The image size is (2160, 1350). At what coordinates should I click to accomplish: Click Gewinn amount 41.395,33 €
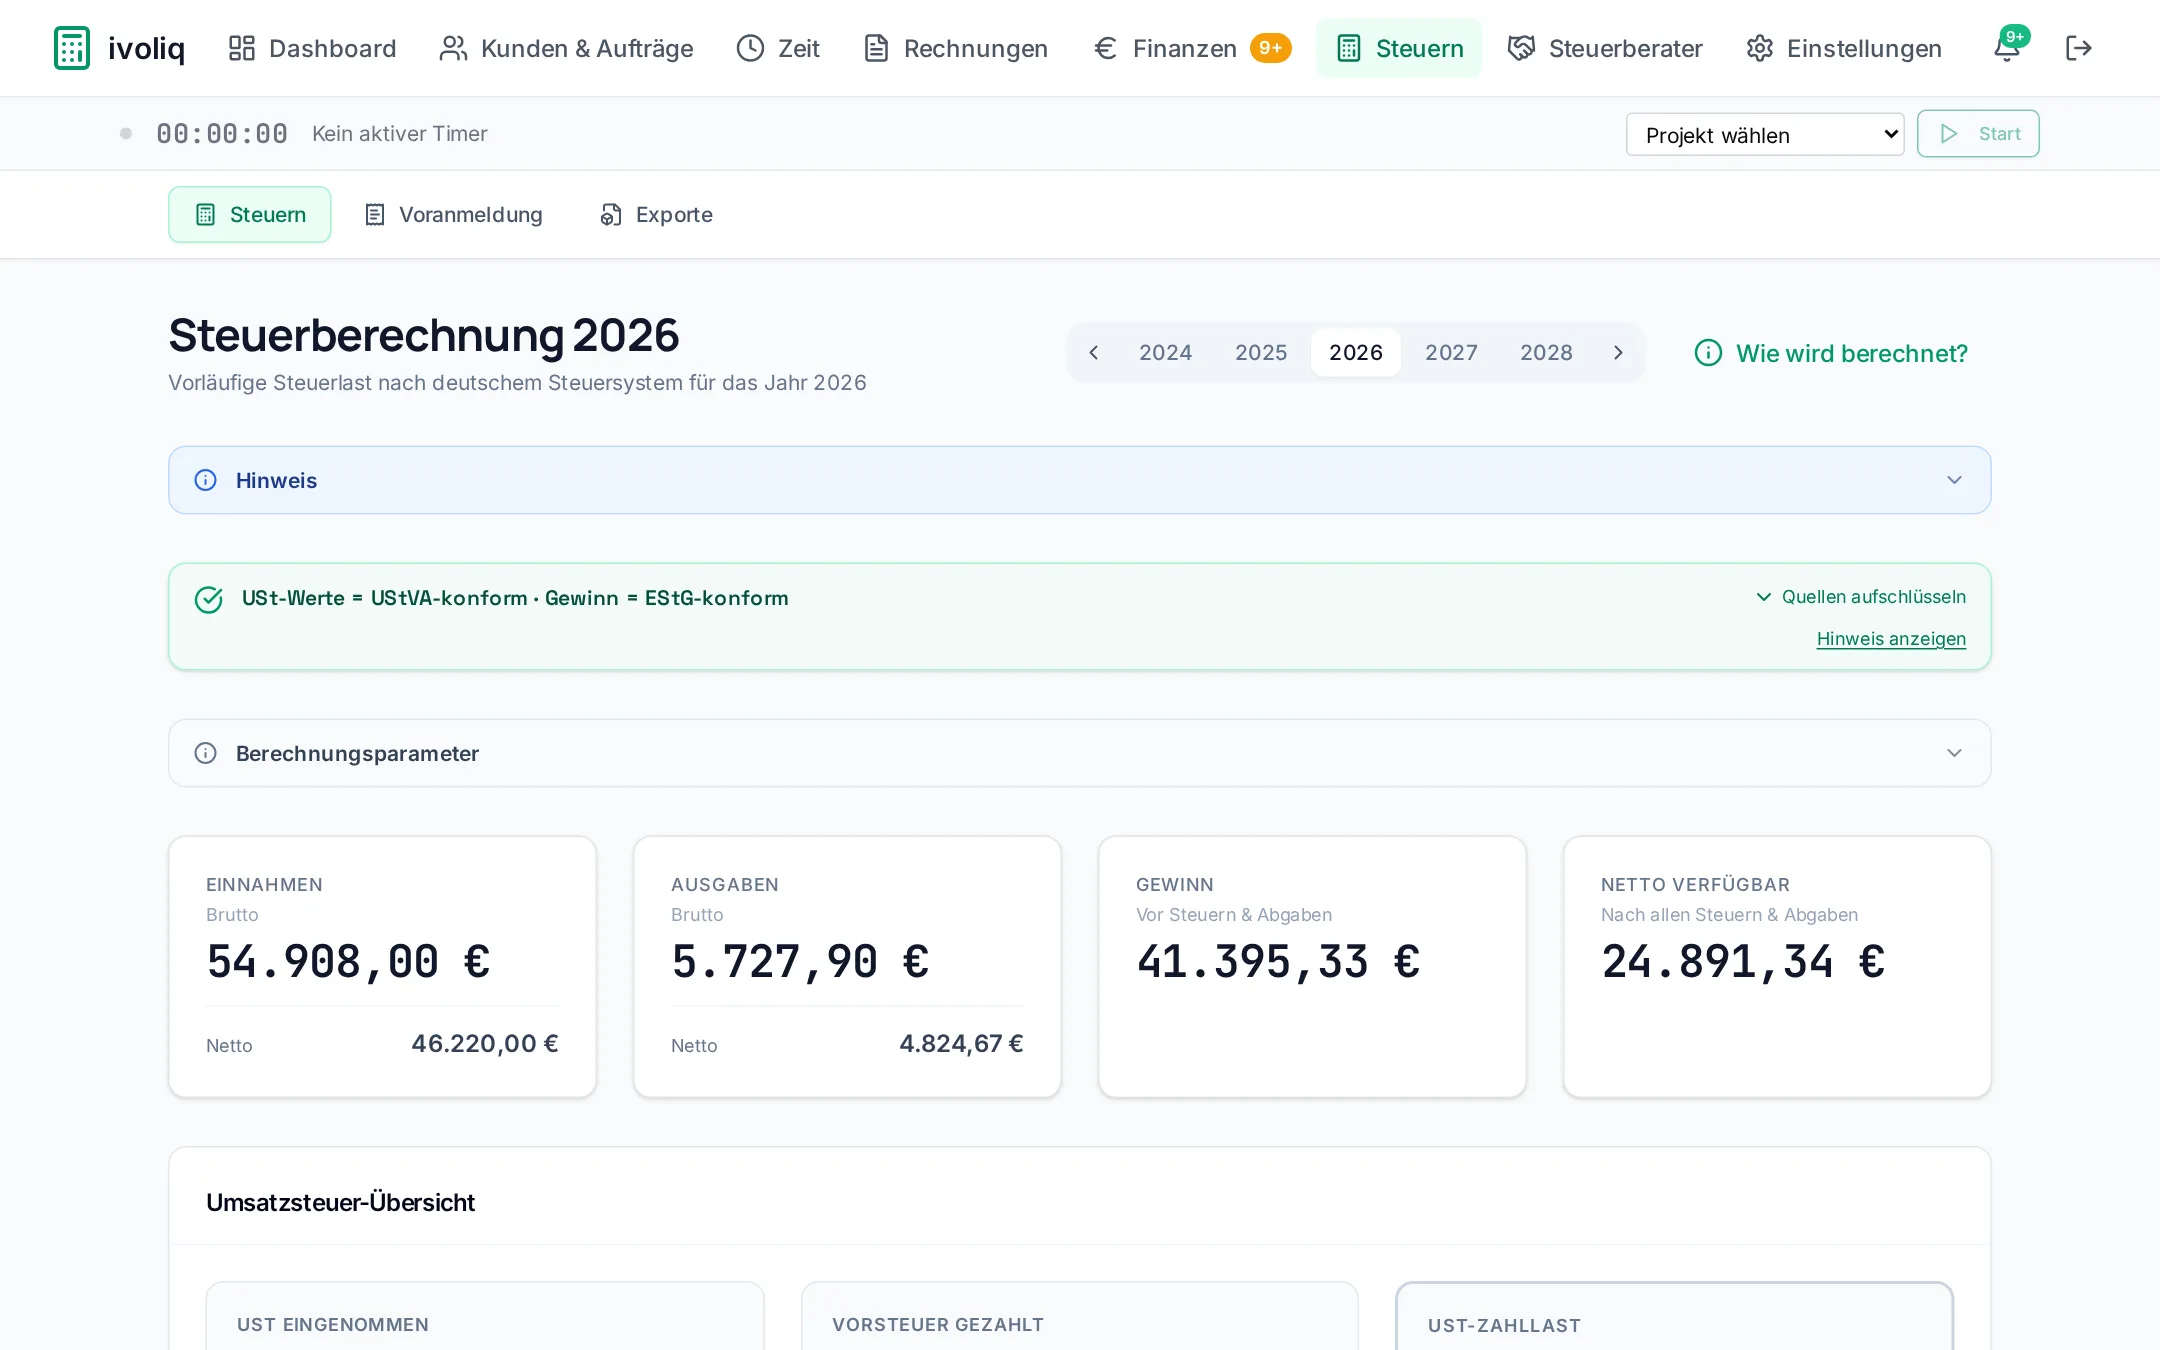click(x=1278, y=961)
